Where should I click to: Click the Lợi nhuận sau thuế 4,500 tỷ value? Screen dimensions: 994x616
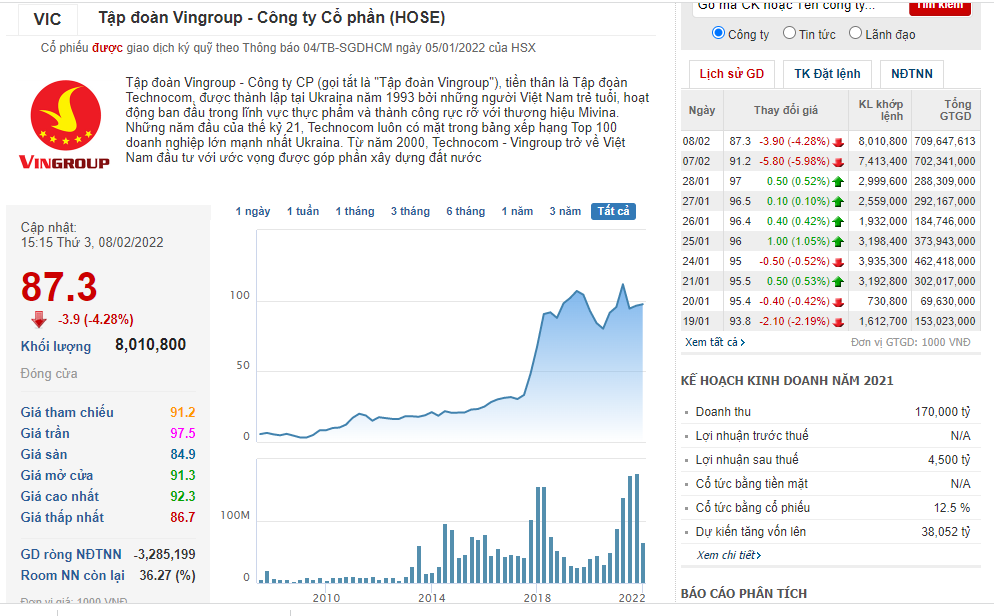pos(949,460)
